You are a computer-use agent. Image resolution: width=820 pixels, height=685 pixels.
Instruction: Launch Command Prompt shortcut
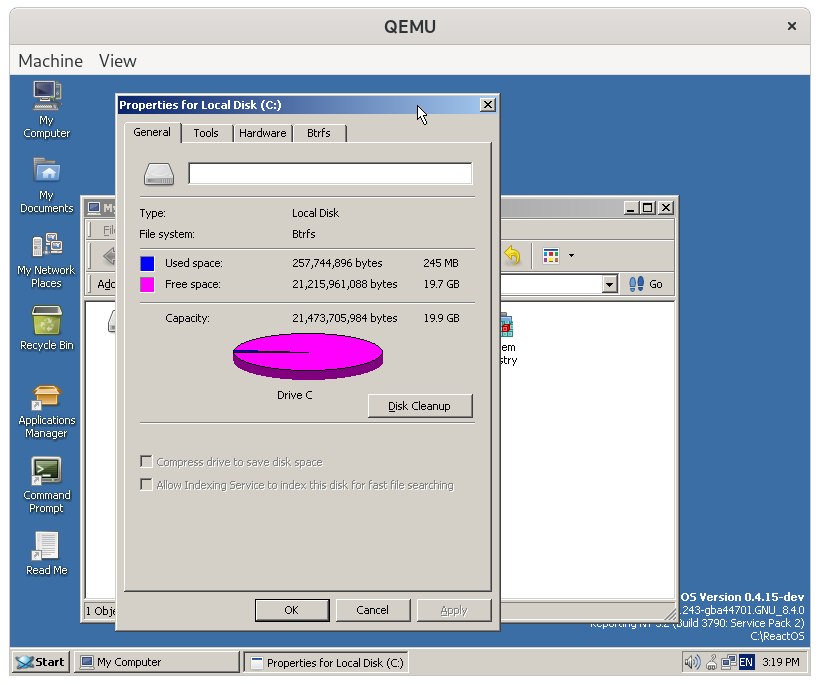47,485
